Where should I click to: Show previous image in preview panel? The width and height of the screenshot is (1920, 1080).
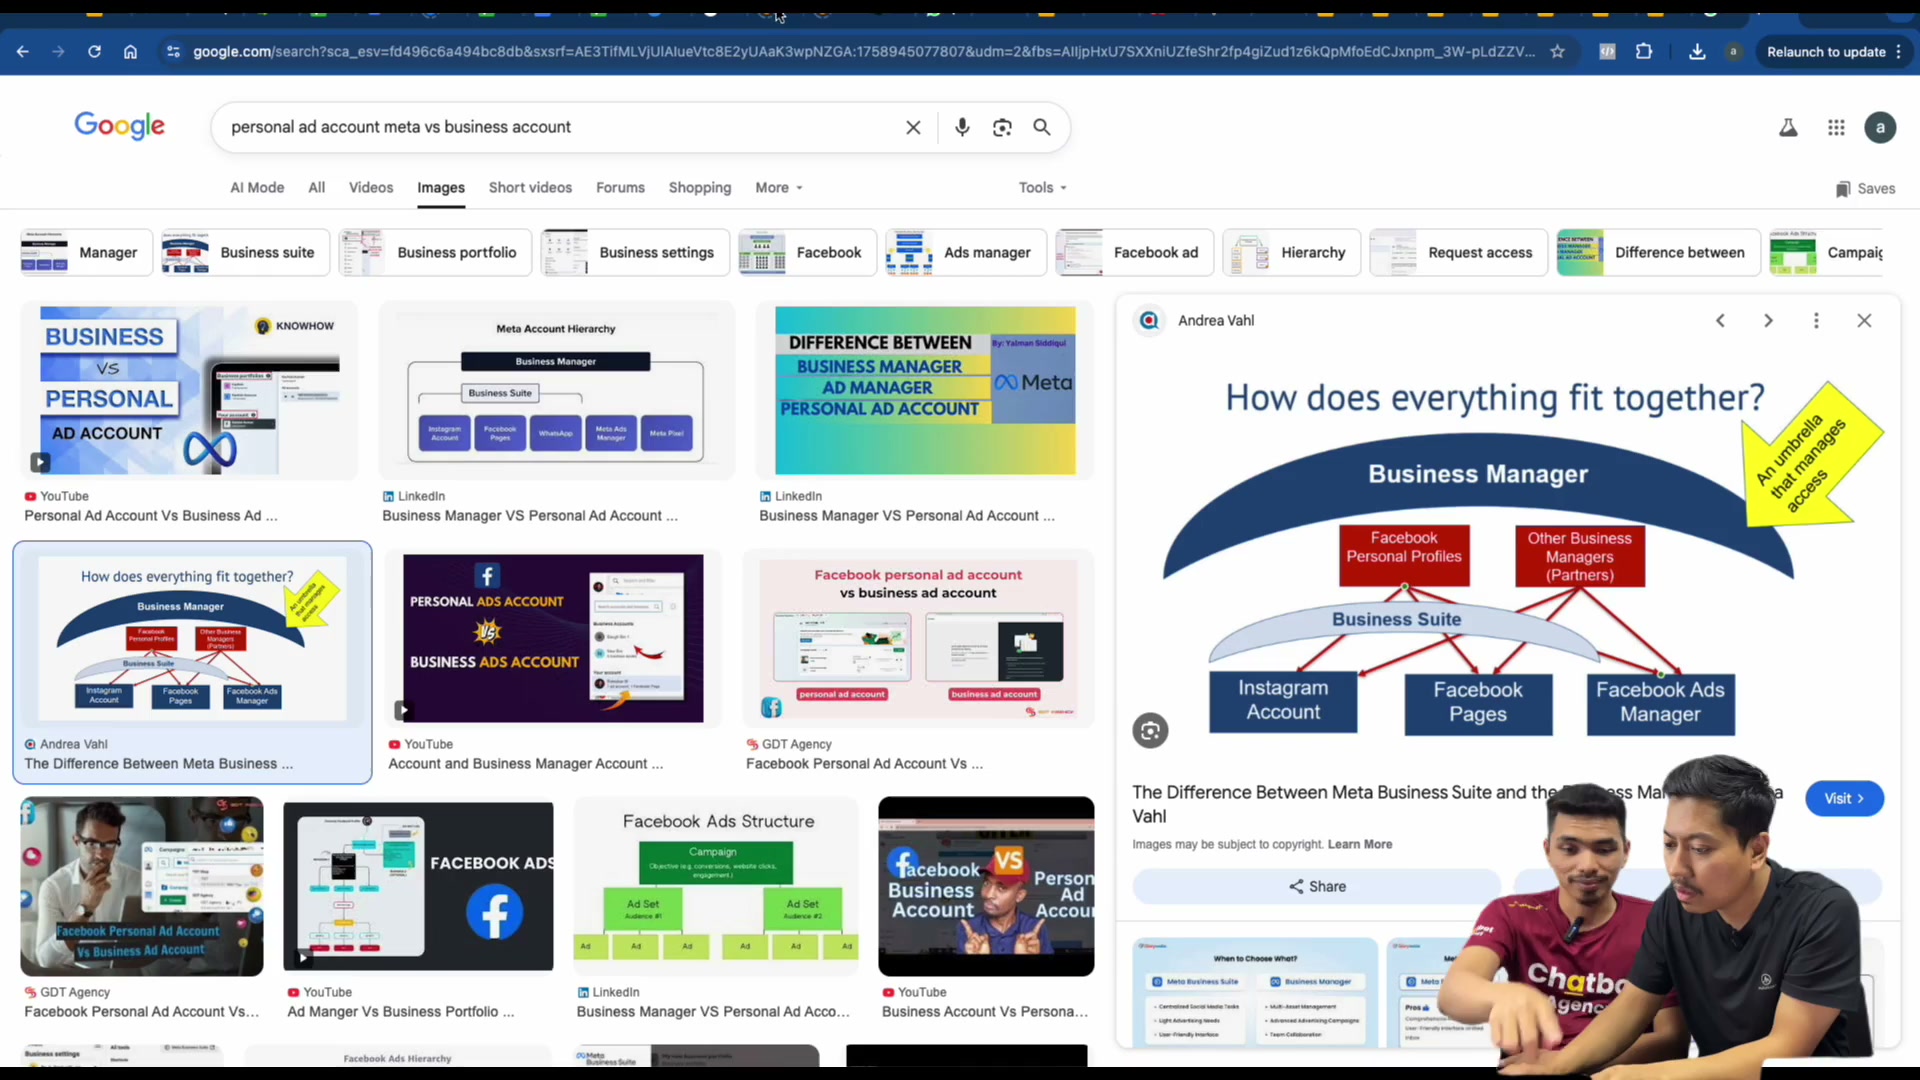[x=1720, y=321]
